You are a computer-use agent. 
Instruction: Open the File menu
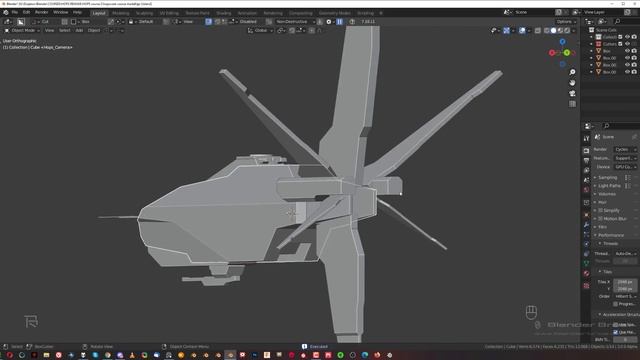click(15, 12)
